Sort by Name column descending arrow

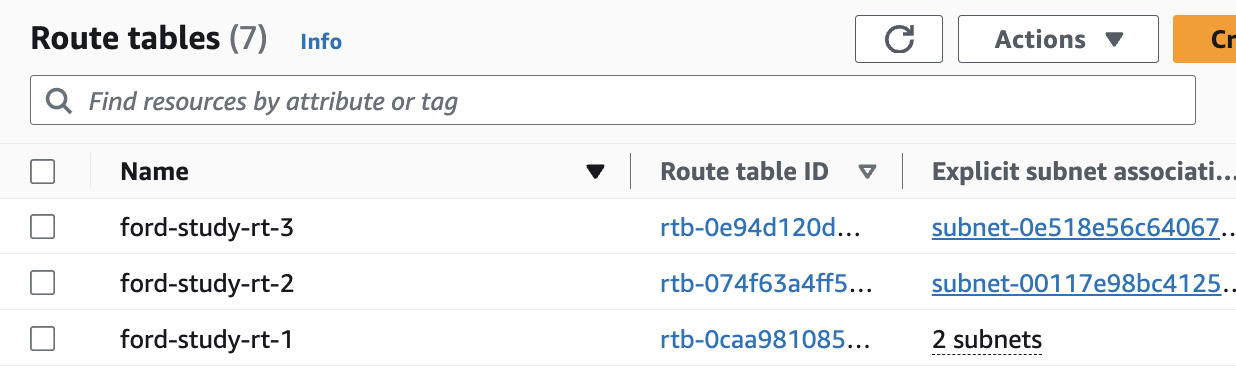(596, 172)
